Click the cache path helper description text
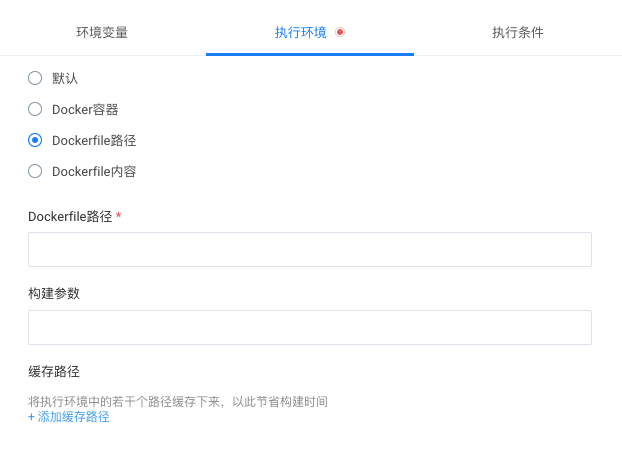This screenshot has width=622, height=456. coord(178,402)
